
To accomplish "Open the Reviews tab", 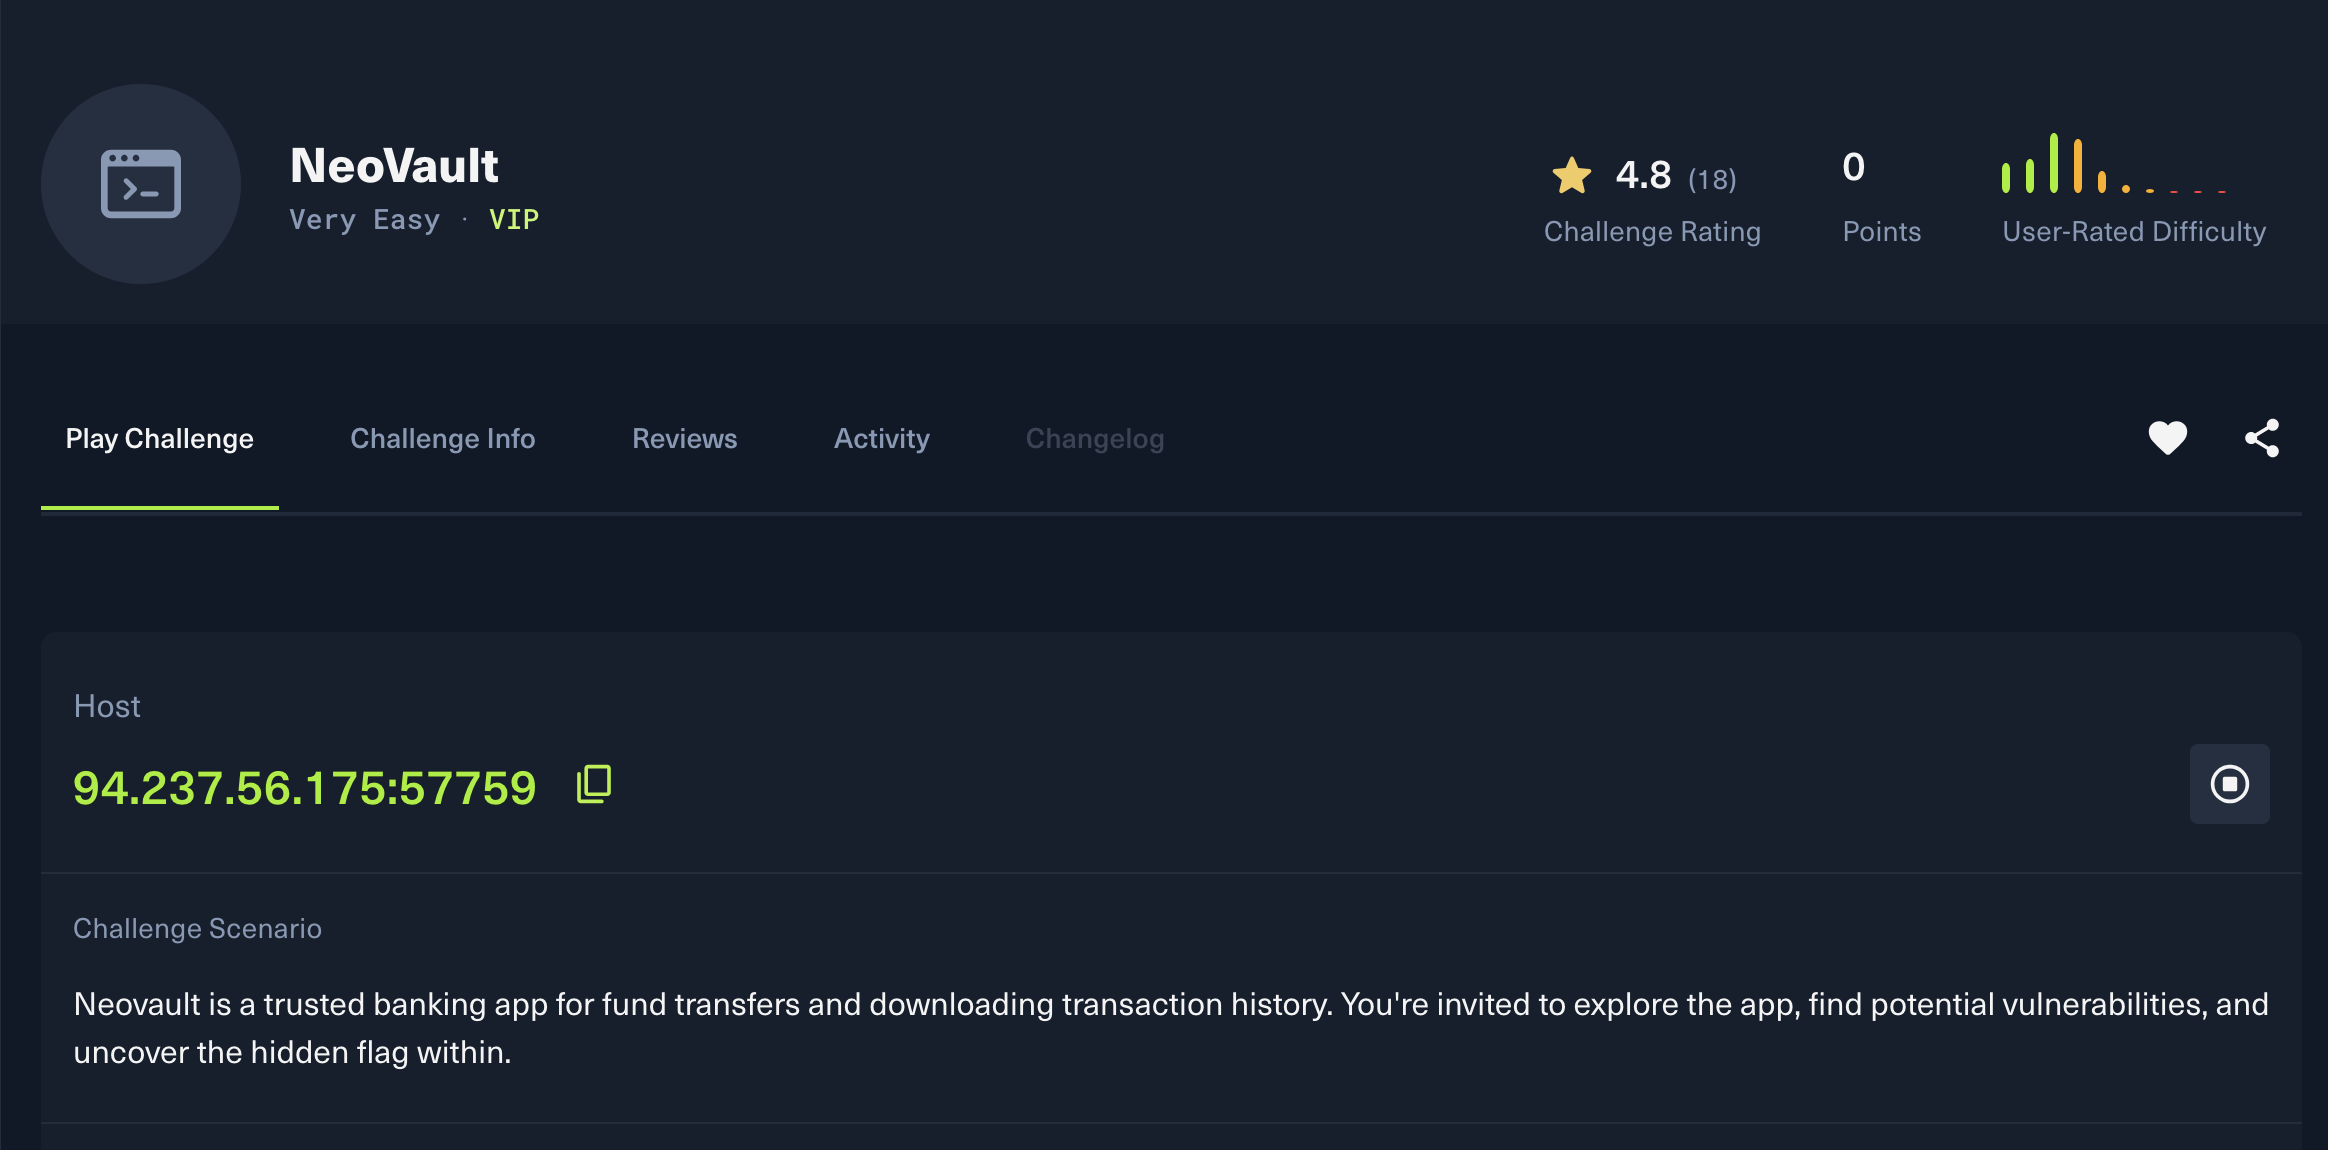I will 684,439.
